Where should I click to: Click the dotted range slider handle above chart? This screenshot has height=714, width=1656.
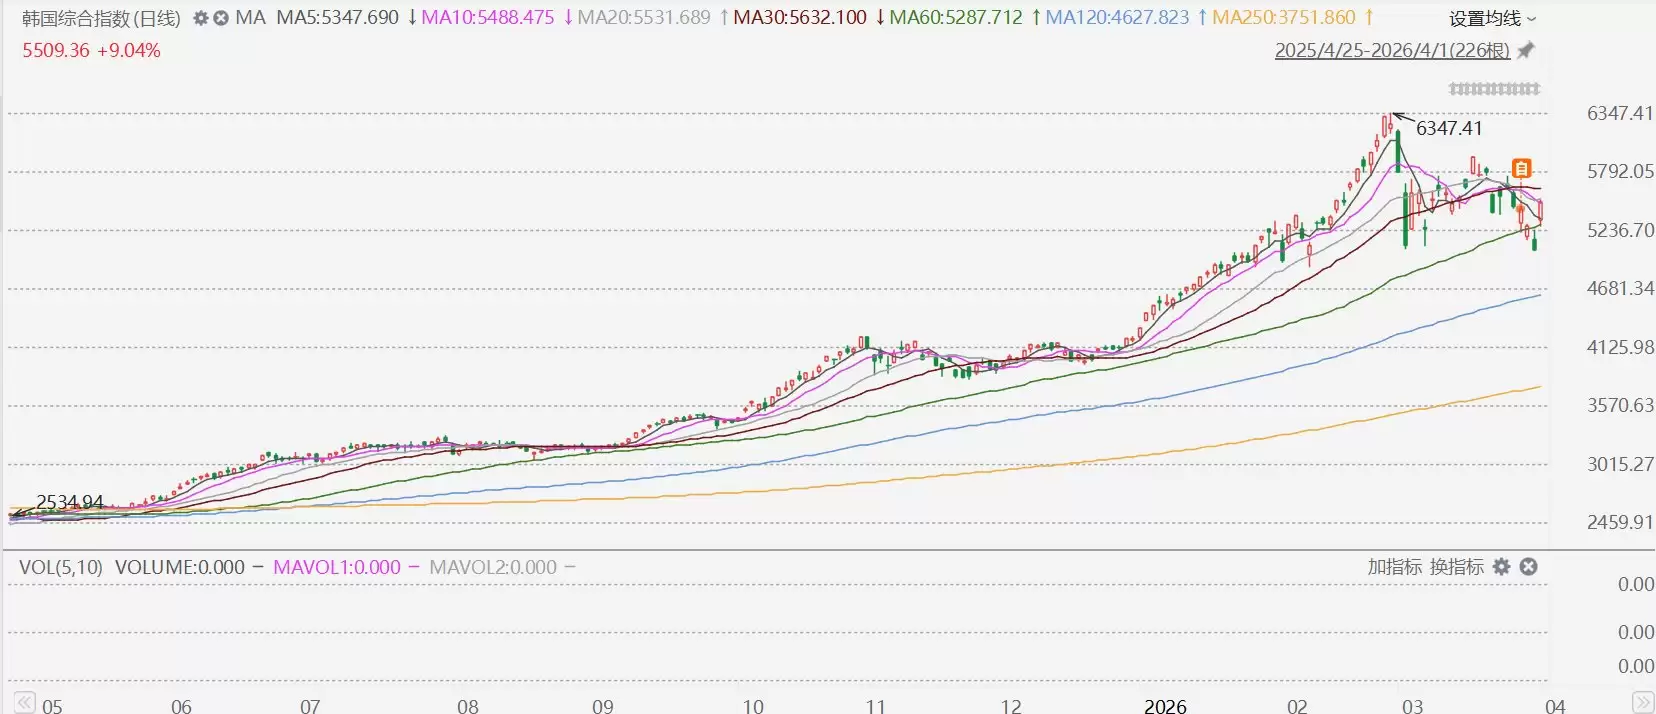pos(1494,89)
